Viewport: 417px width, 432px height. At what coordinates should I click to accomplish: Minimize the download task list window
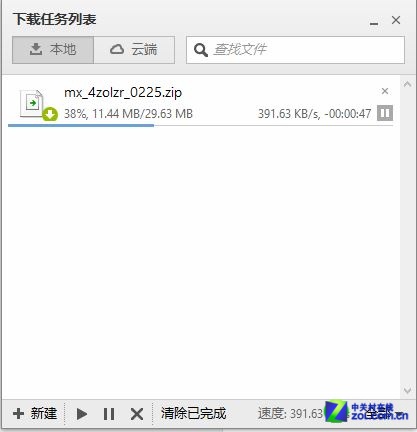pos(374,24)
